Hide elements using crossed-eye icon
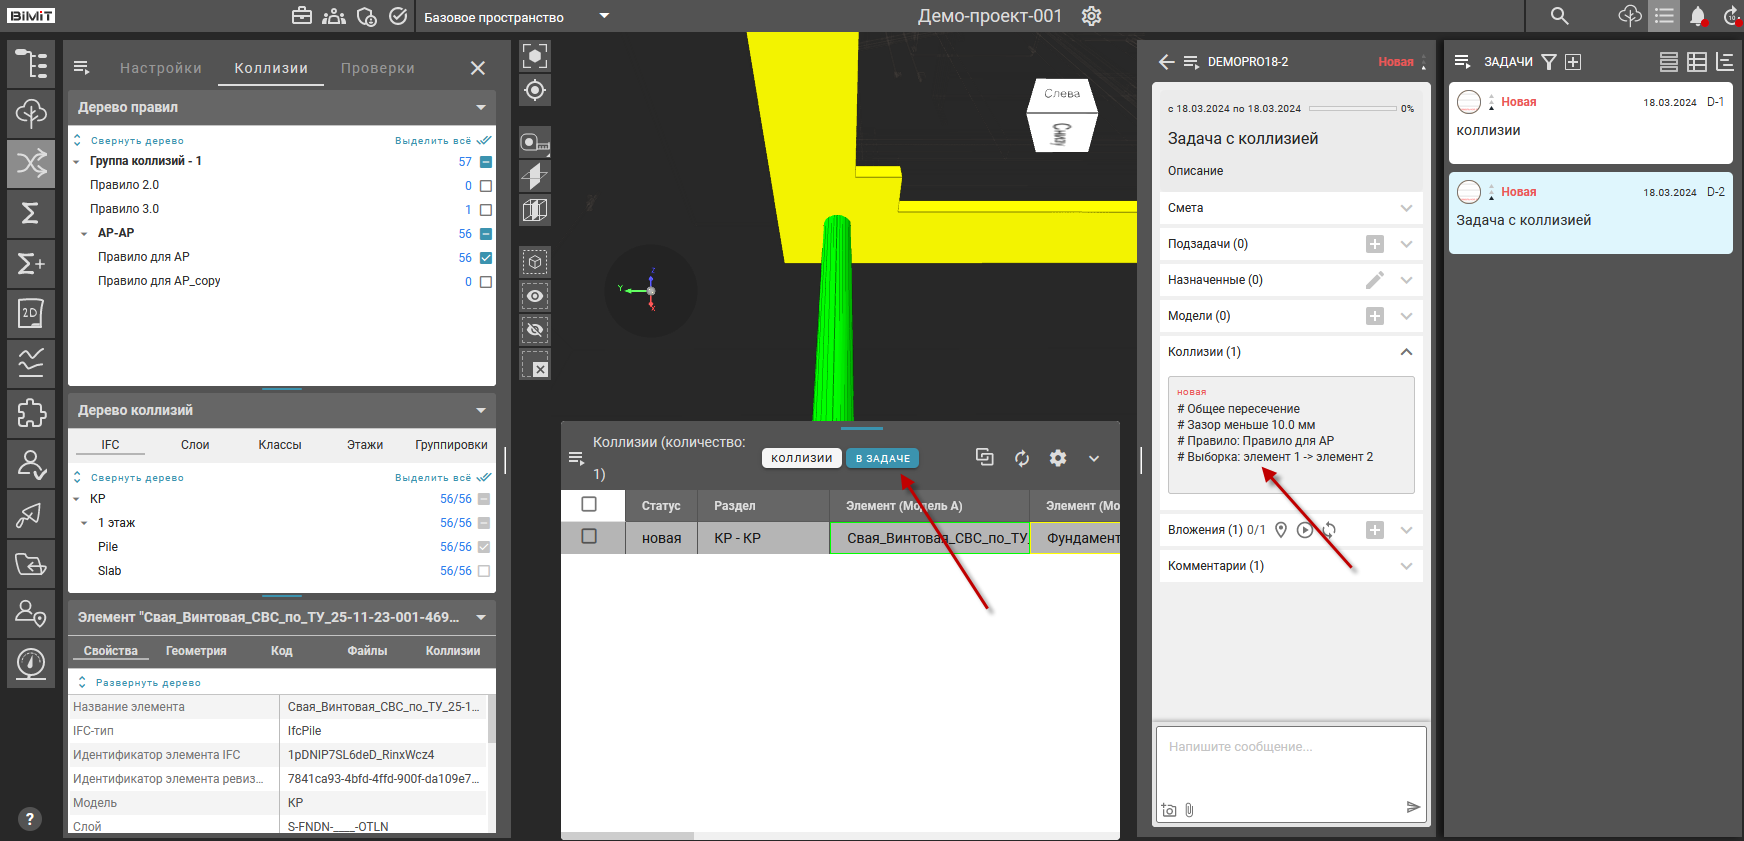This screenshot has height=841, width=1744. click(535, 330)
